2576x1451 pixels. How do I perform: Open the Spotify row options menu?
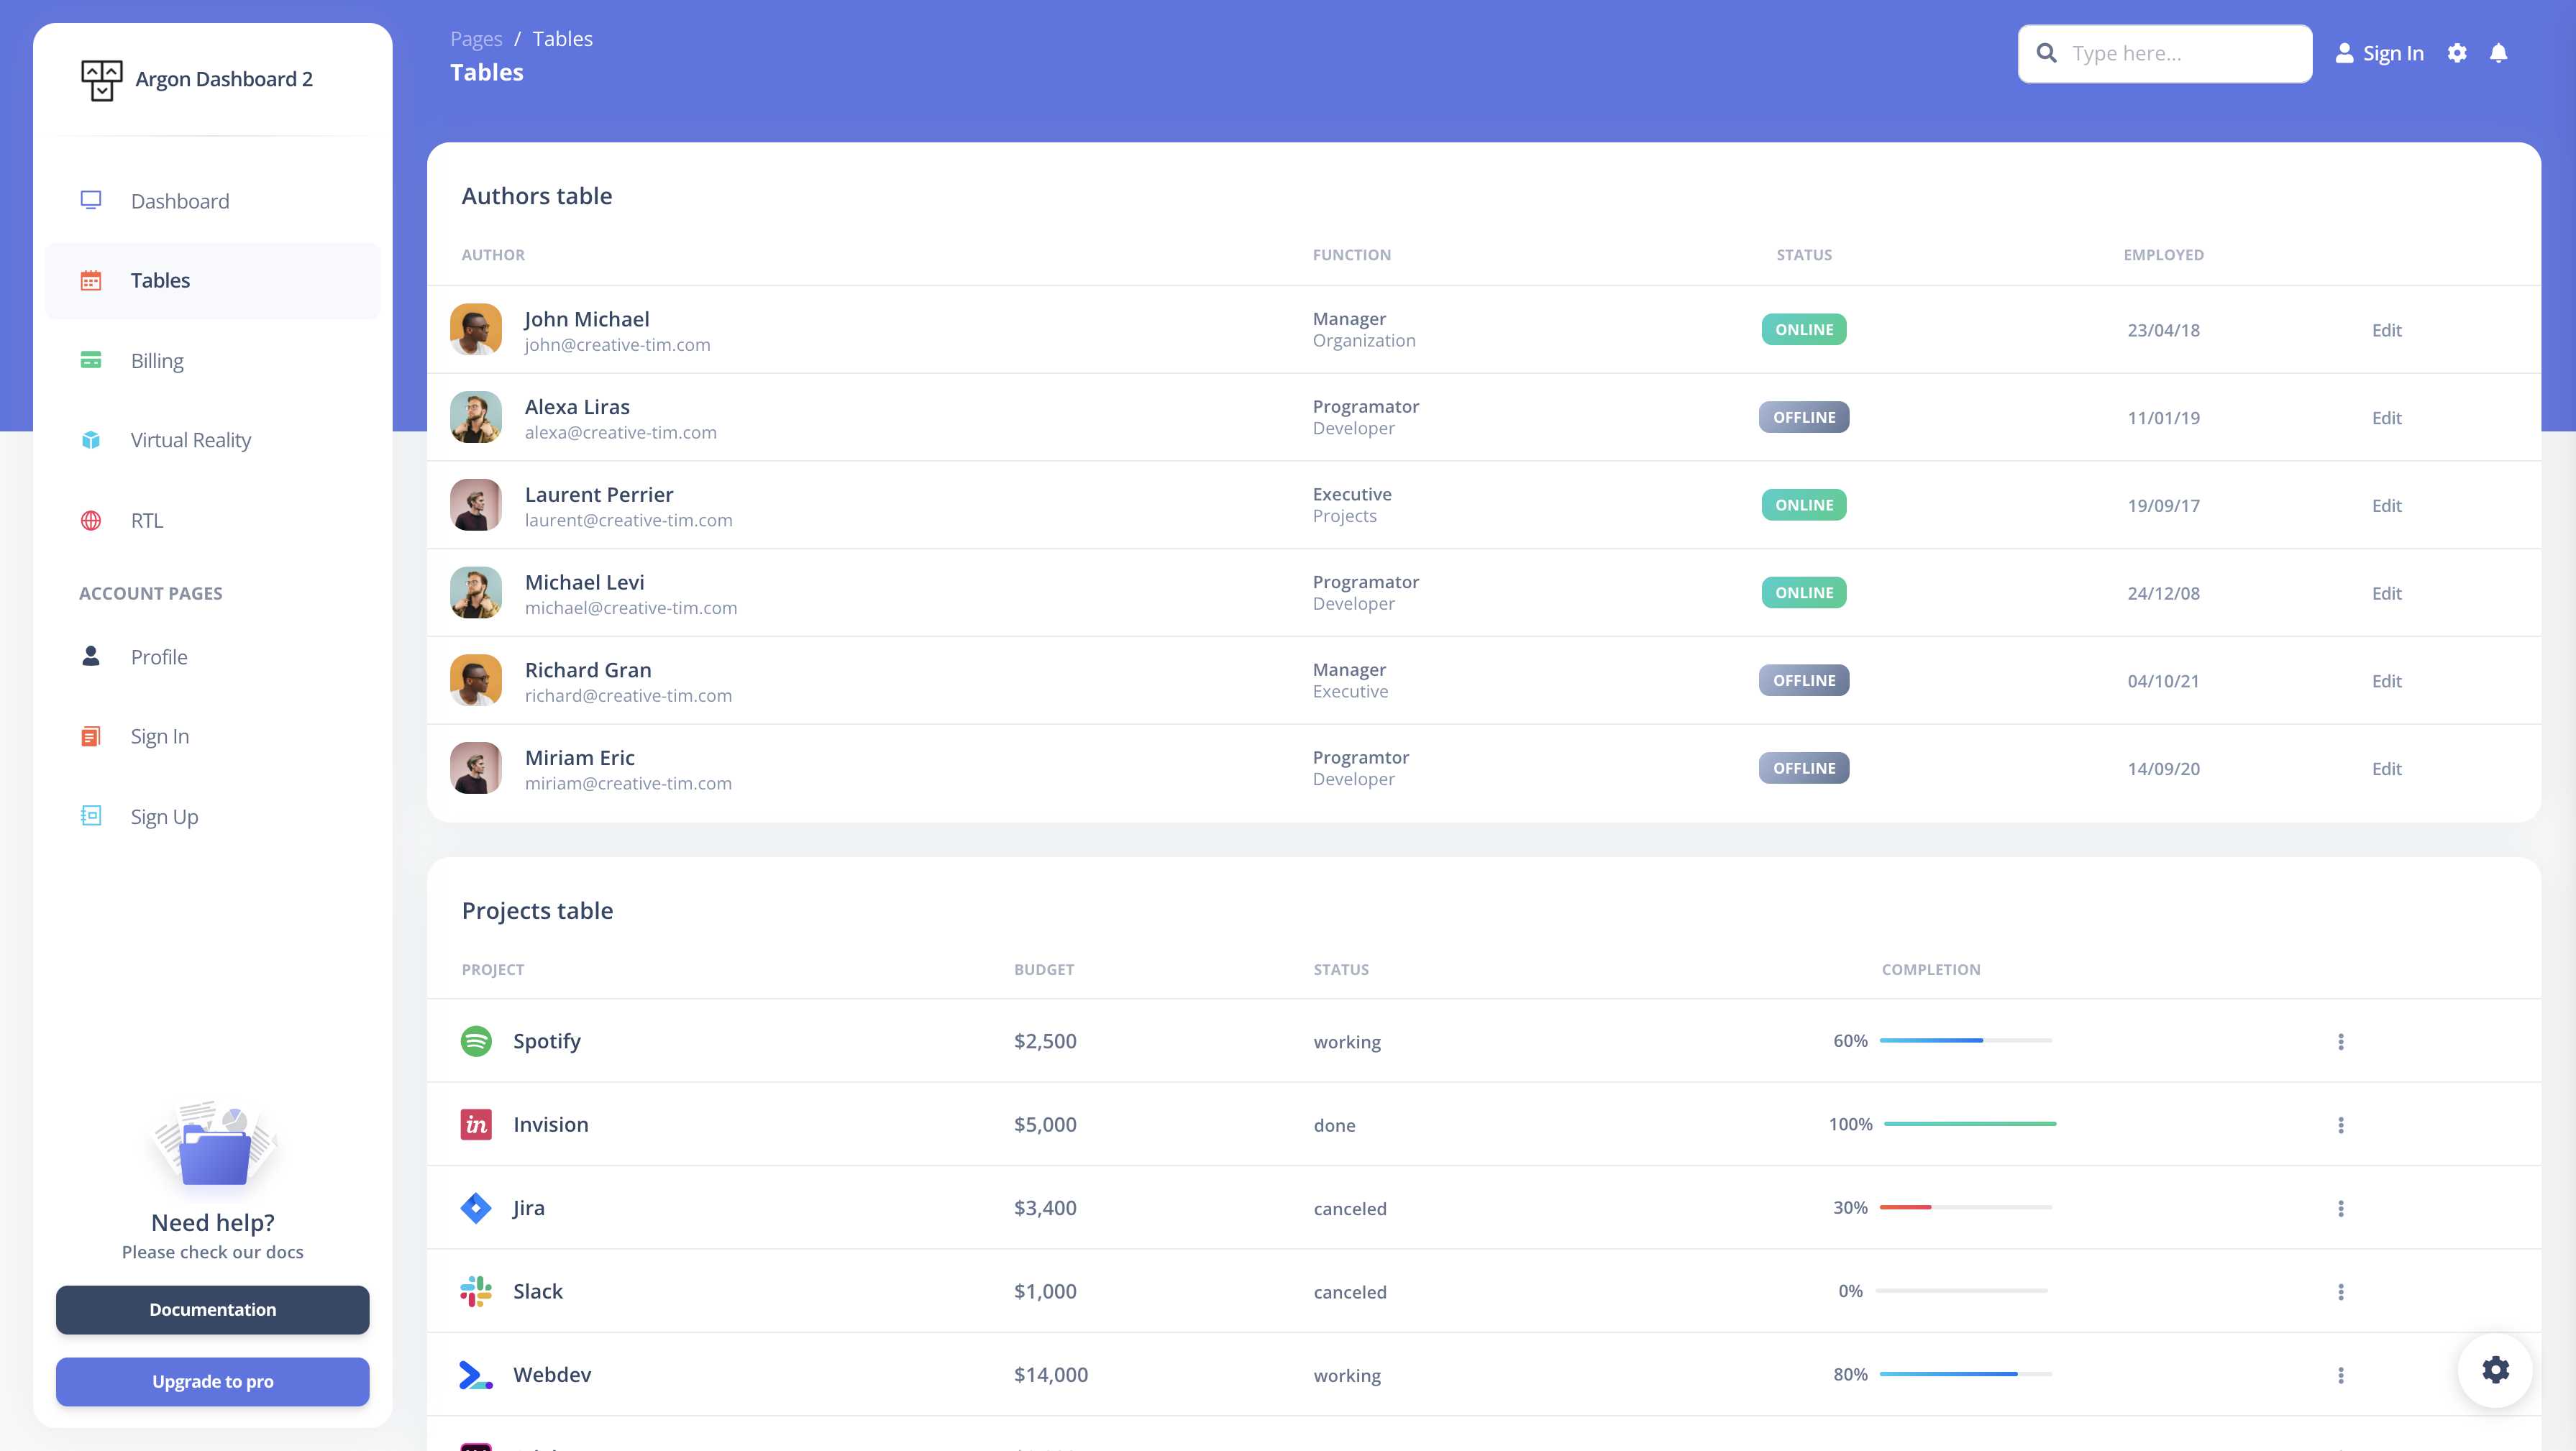coord(2340,1041)
